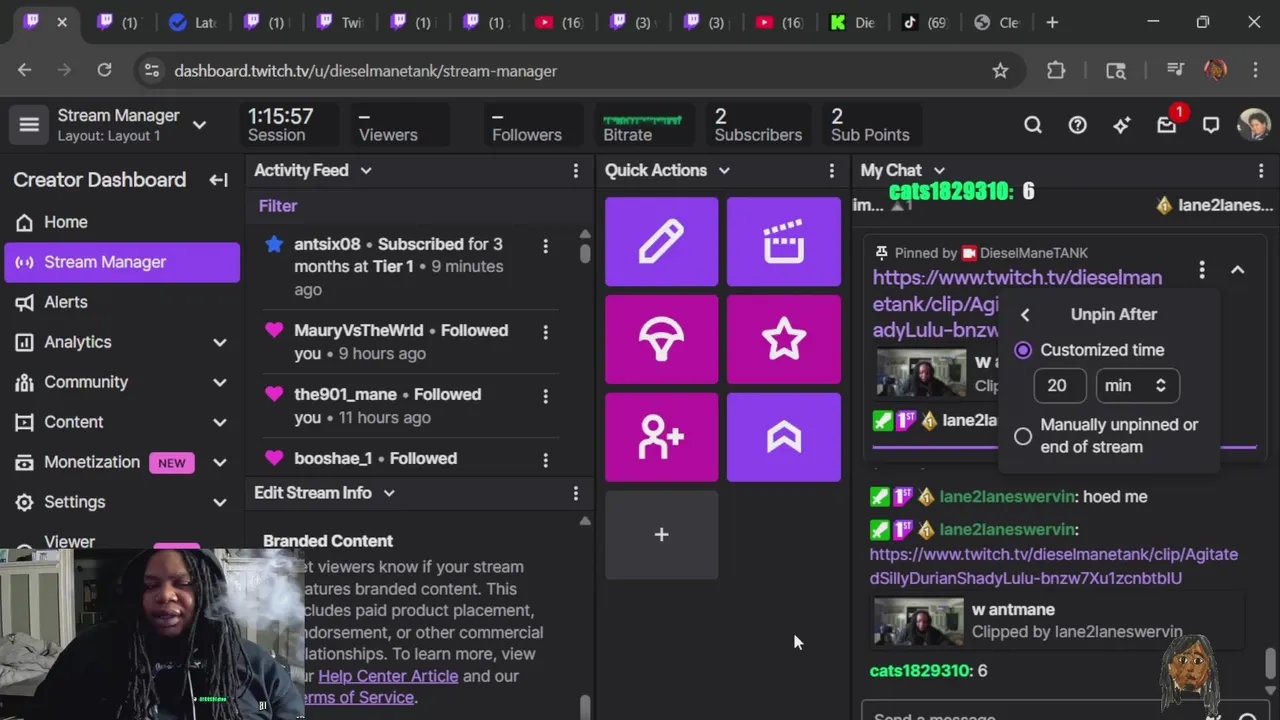Viewport: 1280px width, 720px height.
Task: Open options for booshae_1 follow event
Action: coord(545,460)
